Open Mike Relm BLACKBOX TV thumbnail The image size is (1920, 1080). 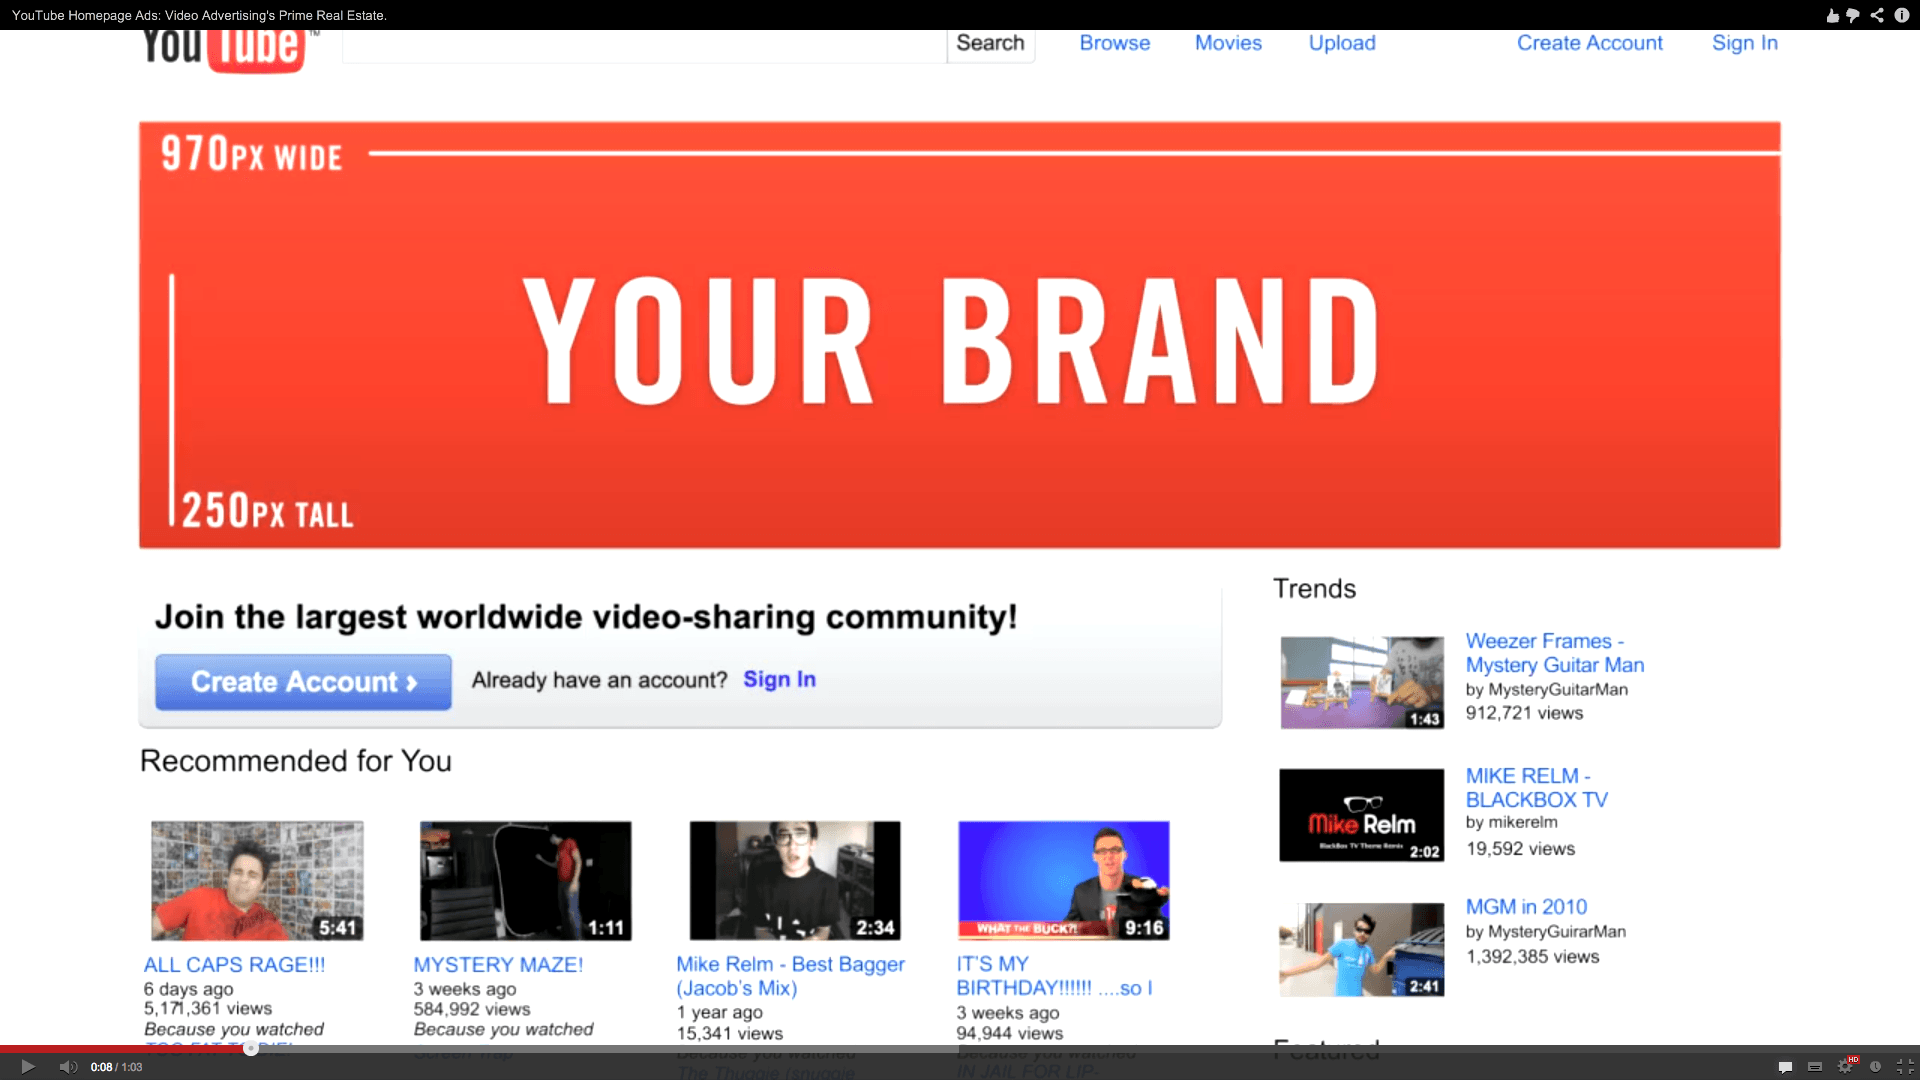(1361, 815)
